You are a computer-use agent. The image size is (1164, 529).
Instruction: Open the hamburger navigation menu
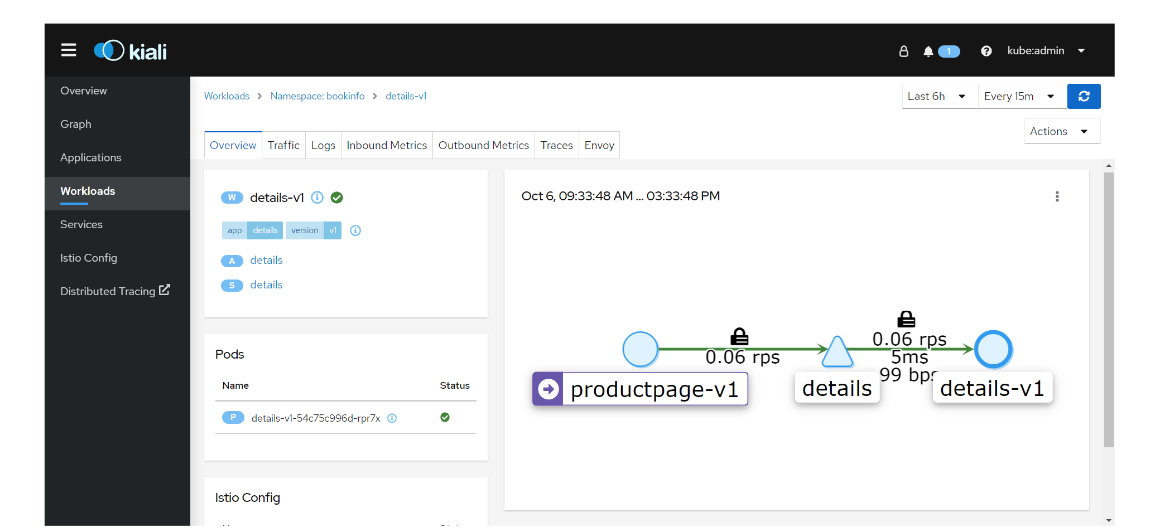[68, 50]
